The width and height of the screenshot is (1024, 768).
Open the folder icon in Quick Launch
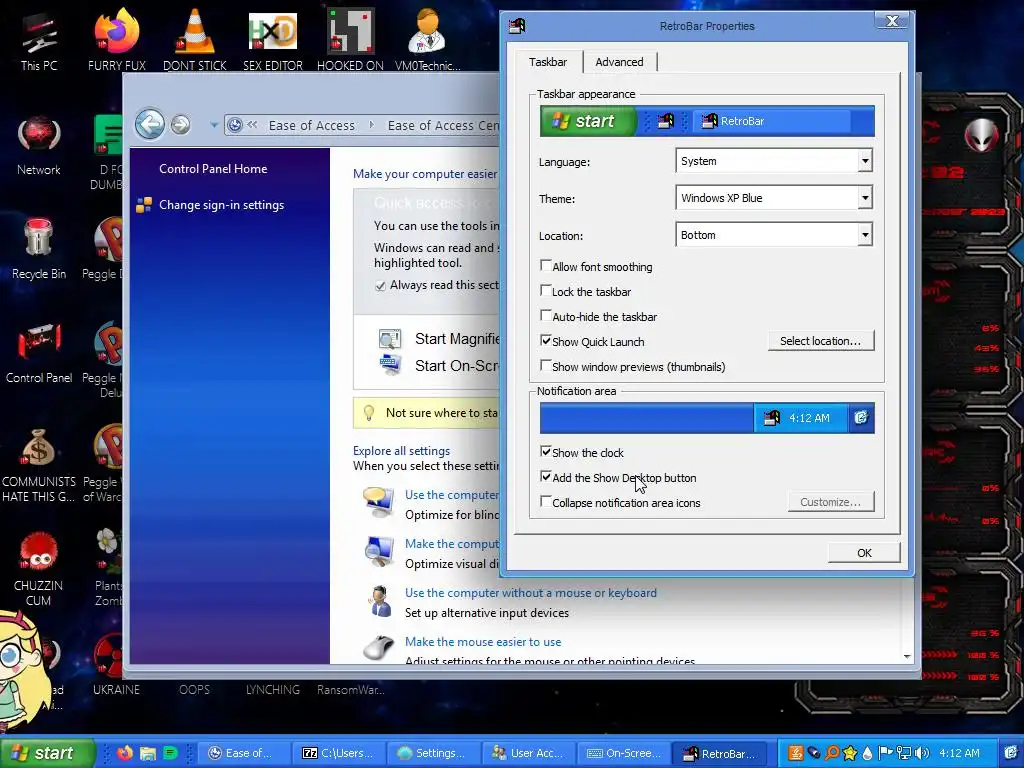click(x=148, y=753)
